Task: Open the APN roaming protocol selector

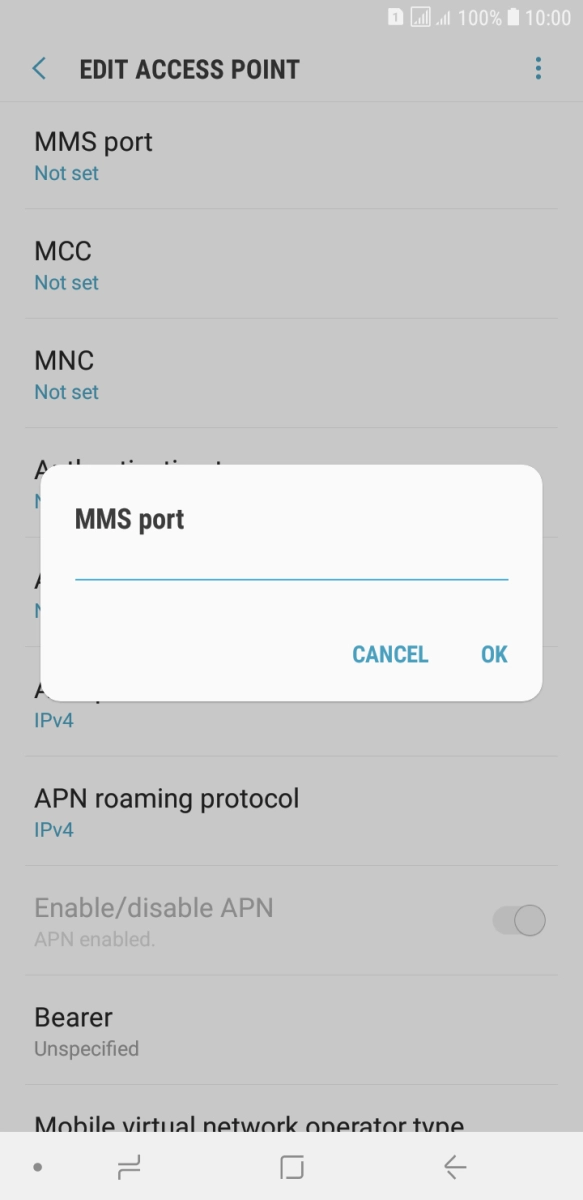Action: coord(291,811)
